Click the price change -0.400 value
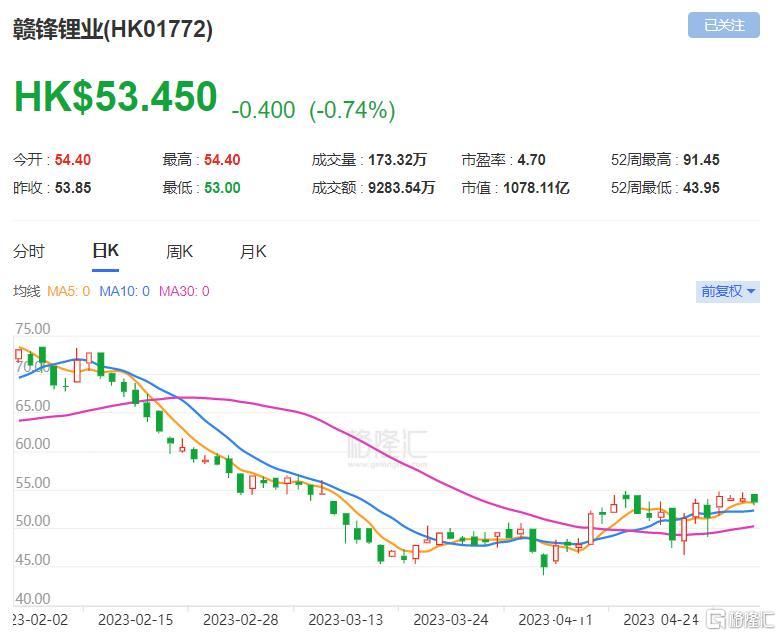Image resolution: width=781 pixels, height=636 pixels. point(263,110)
